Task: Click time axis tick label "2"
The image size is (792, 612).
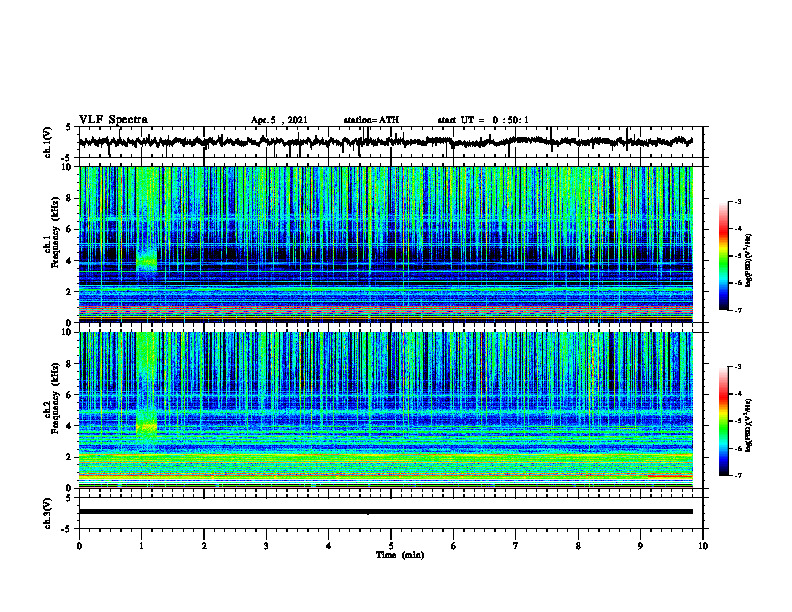Action: click(x=204, y=546)
